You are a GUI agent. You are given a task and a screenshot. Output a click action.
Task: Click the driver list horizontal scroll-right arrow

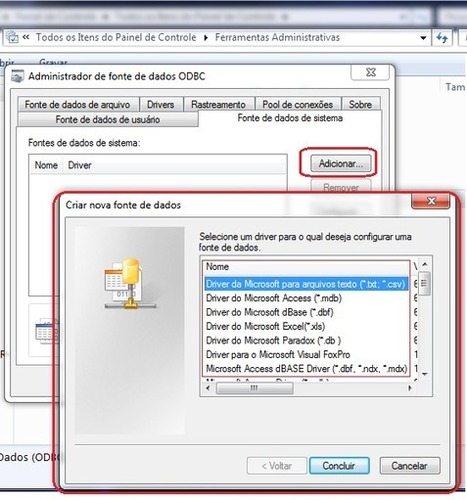tap(410, 388)
